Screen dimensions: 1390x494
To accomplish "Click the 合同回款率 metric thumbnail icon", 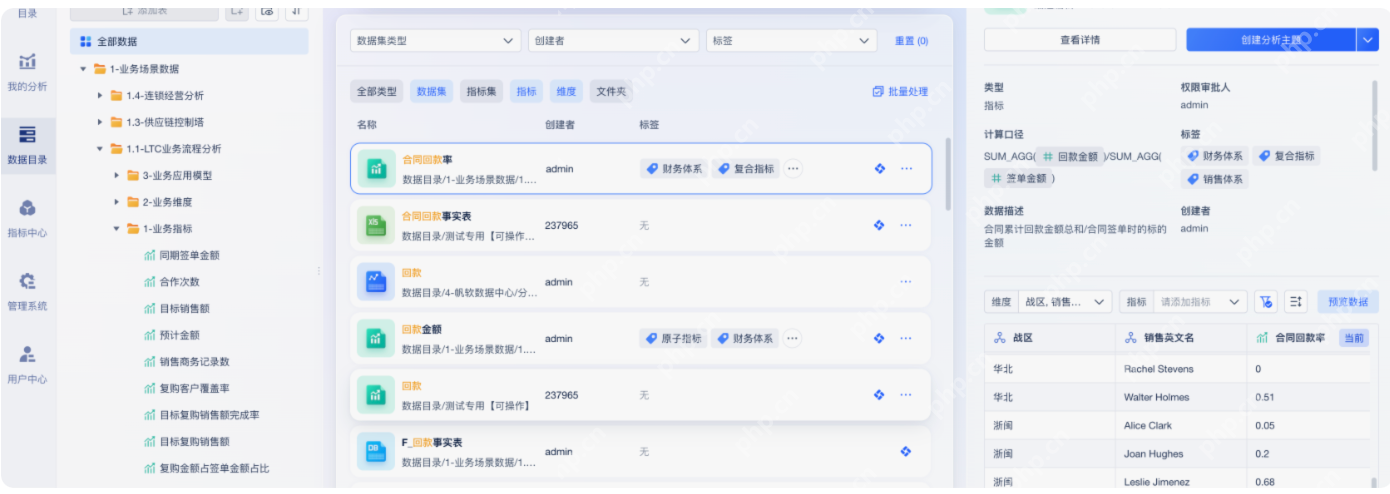I will [x=376, y=169].
